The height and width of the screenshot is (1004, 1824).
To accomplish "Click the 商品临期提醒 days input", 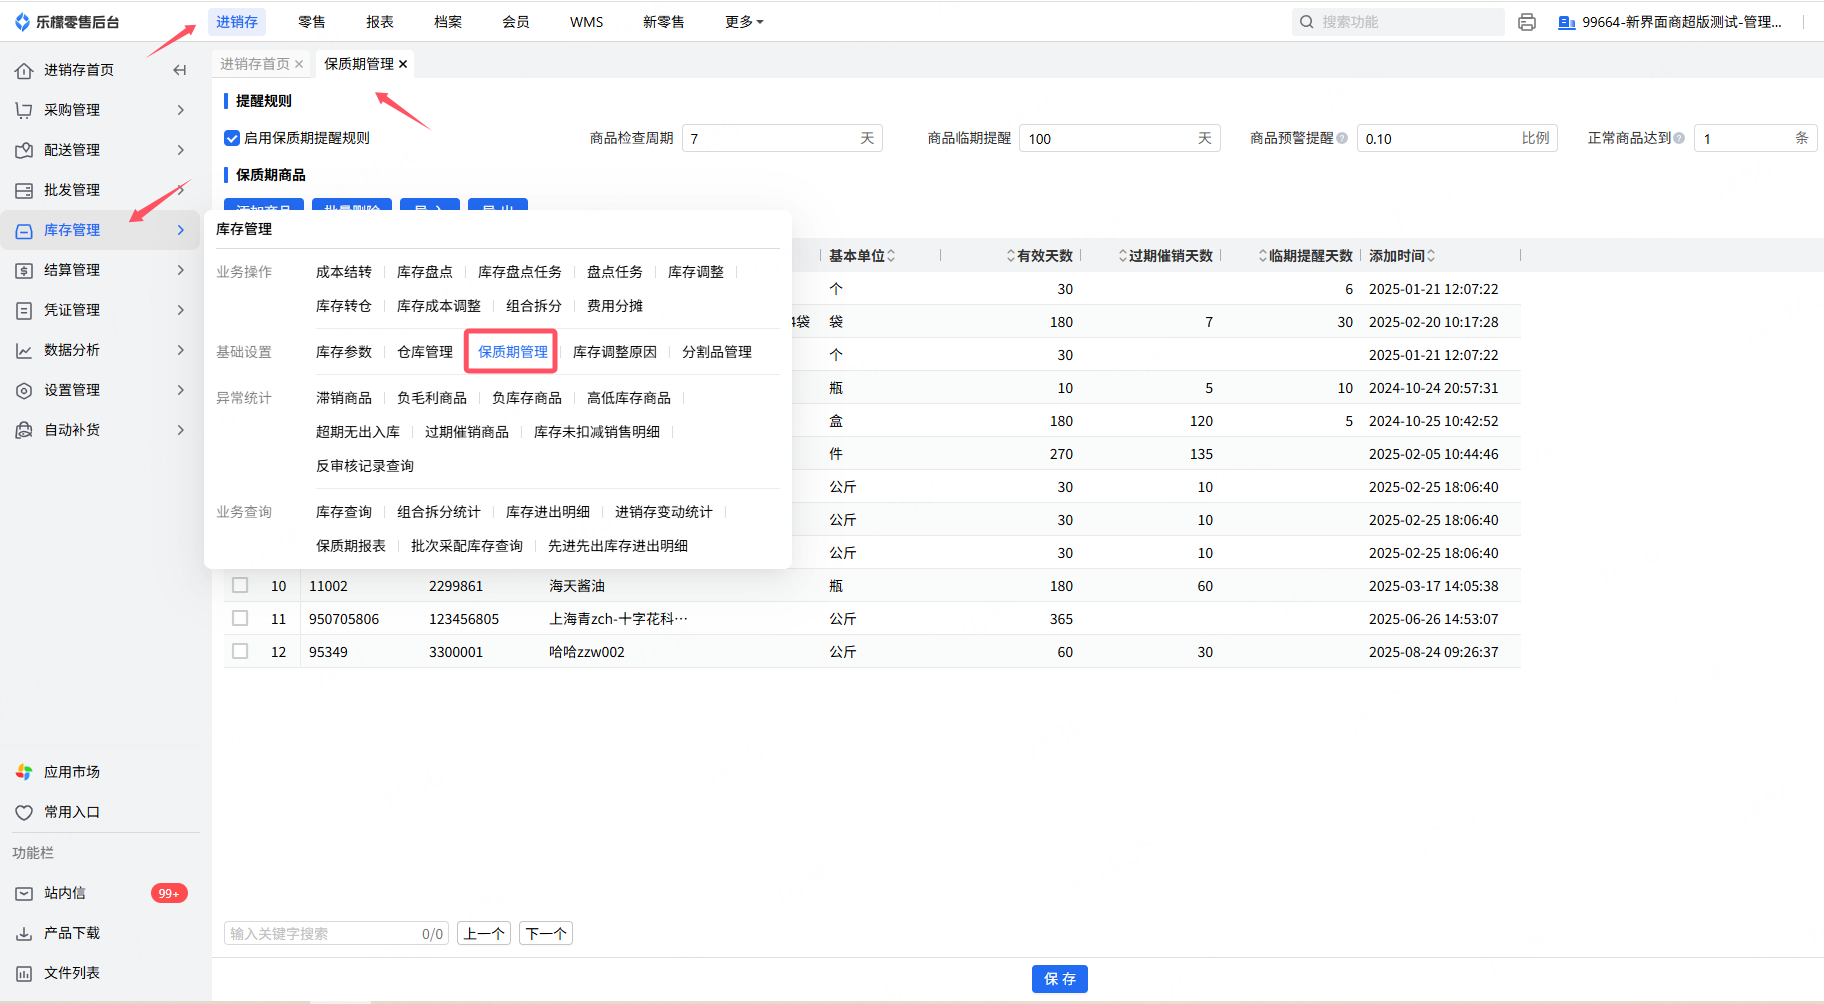I will tap(1120, 138).
